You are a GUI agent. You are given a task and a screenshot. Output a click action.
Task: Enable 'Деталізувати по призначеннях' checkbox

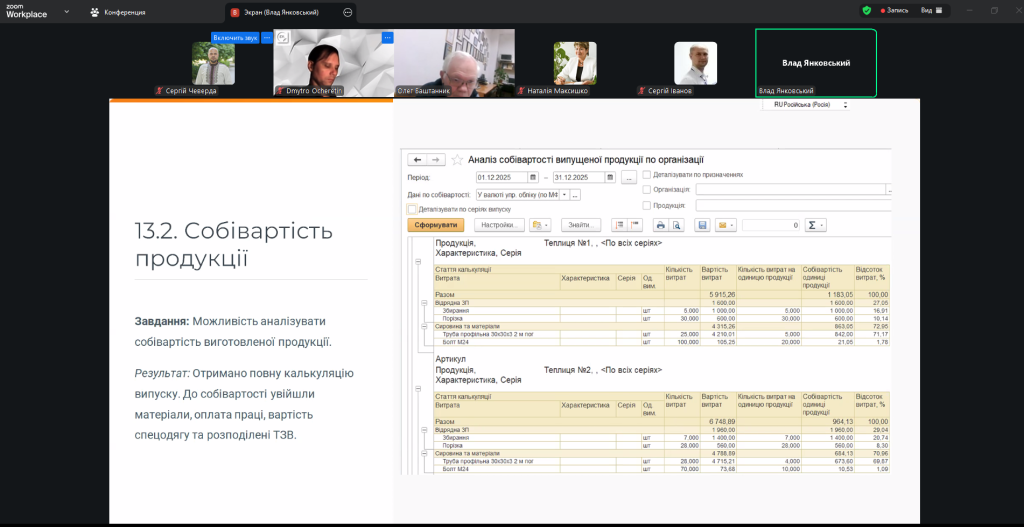[647, 174]
